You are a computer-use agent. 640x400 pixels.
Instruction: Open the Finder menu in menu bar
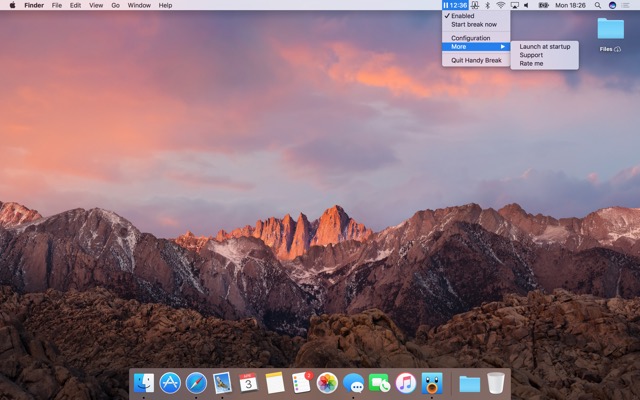click(x=34, y=5)
